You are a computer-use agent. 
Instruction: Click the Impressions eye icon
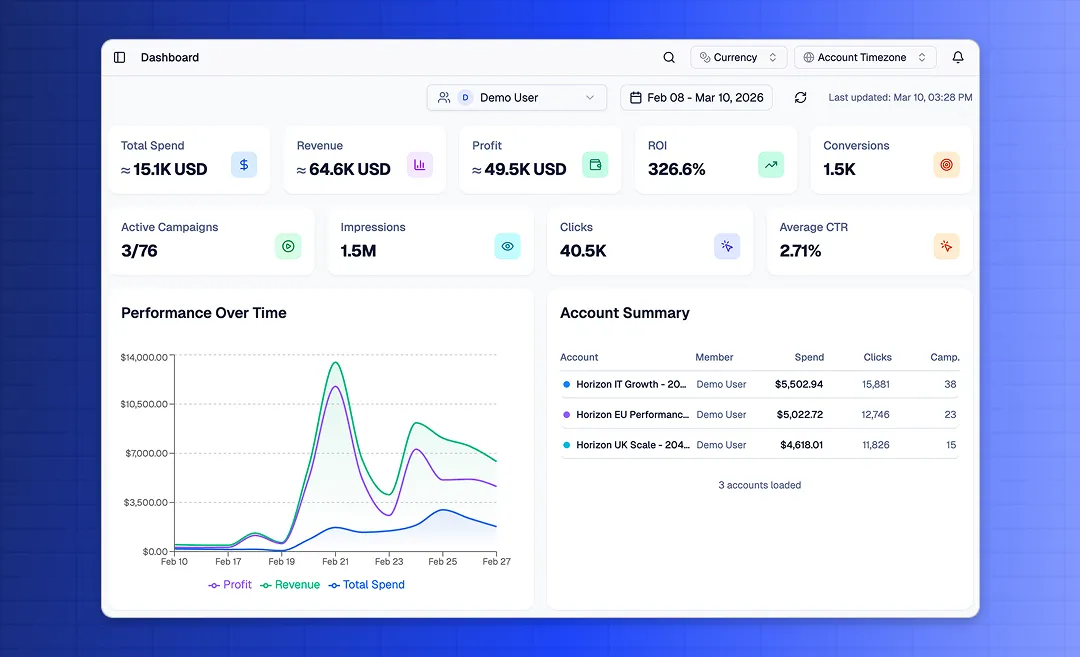coord(507,245)
